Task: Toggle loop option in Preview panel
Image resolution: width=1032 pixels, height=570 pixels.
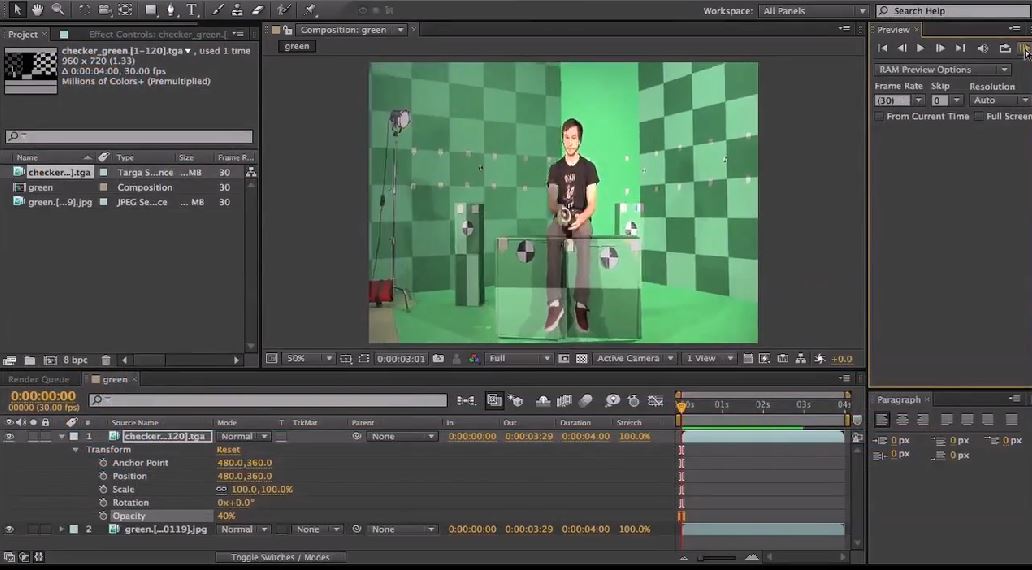Action: tap(1004, 48)
